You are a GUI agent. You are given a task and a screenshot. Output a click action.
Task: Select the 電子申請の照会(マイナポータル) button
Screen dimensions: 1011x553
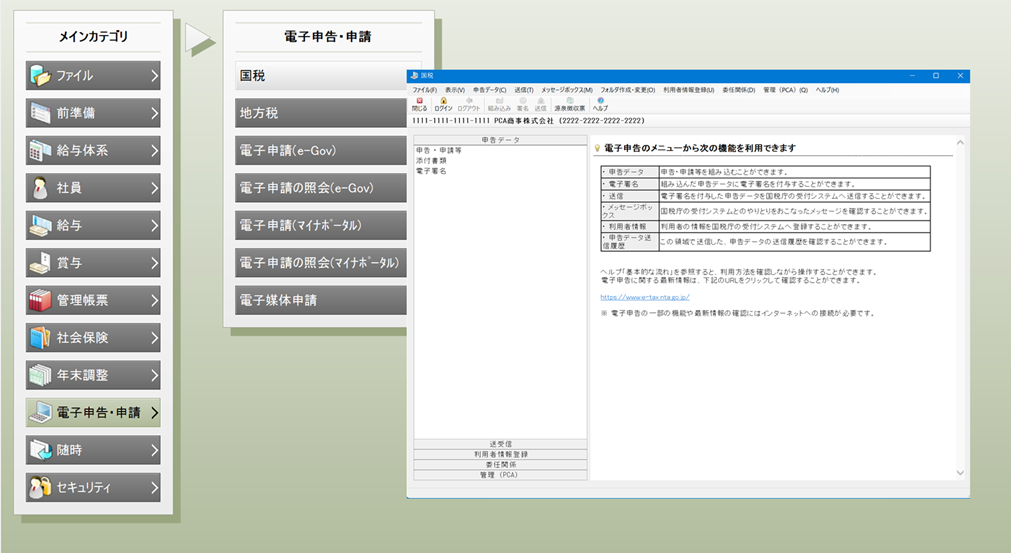[321, 262]
